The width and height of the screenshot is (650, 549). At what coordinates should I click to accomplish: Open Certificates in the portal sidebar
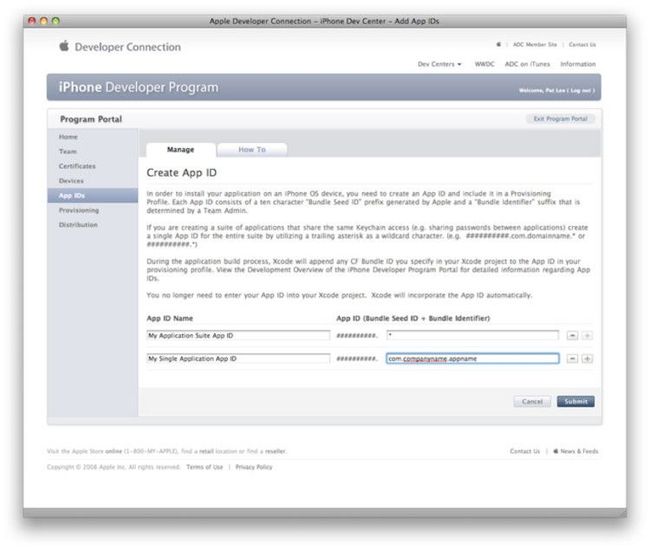77,166
